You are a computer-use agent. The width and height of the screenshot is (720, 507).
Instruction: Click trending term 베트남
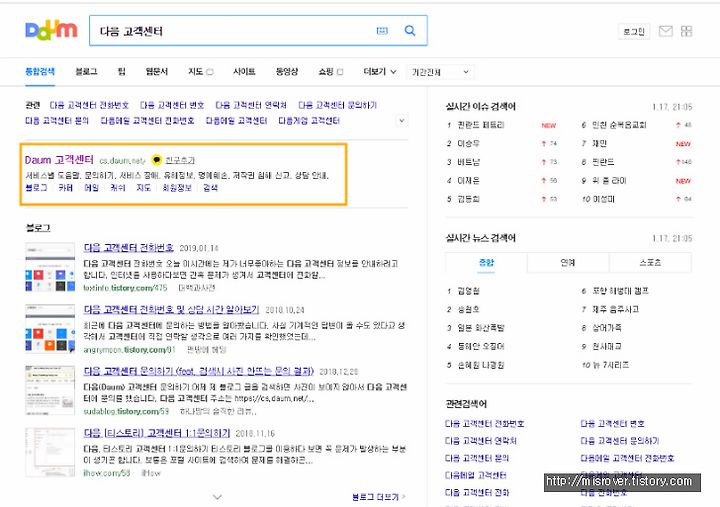coord(468,162)
